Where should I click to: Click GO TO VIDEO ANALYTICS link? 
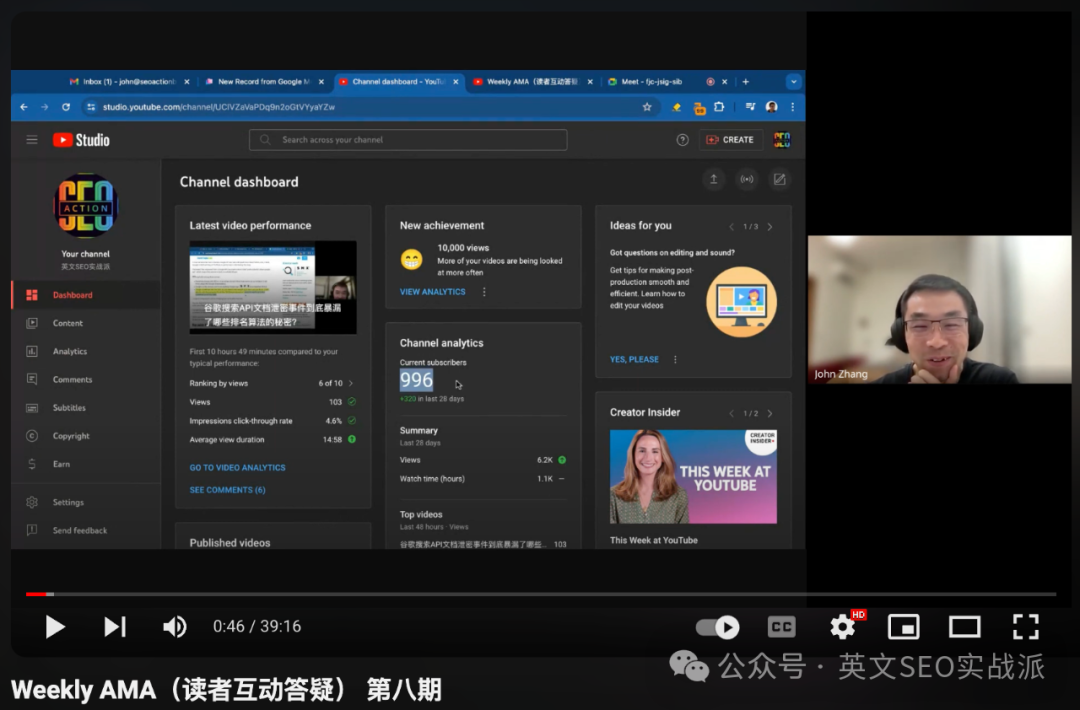click(237, 468)
